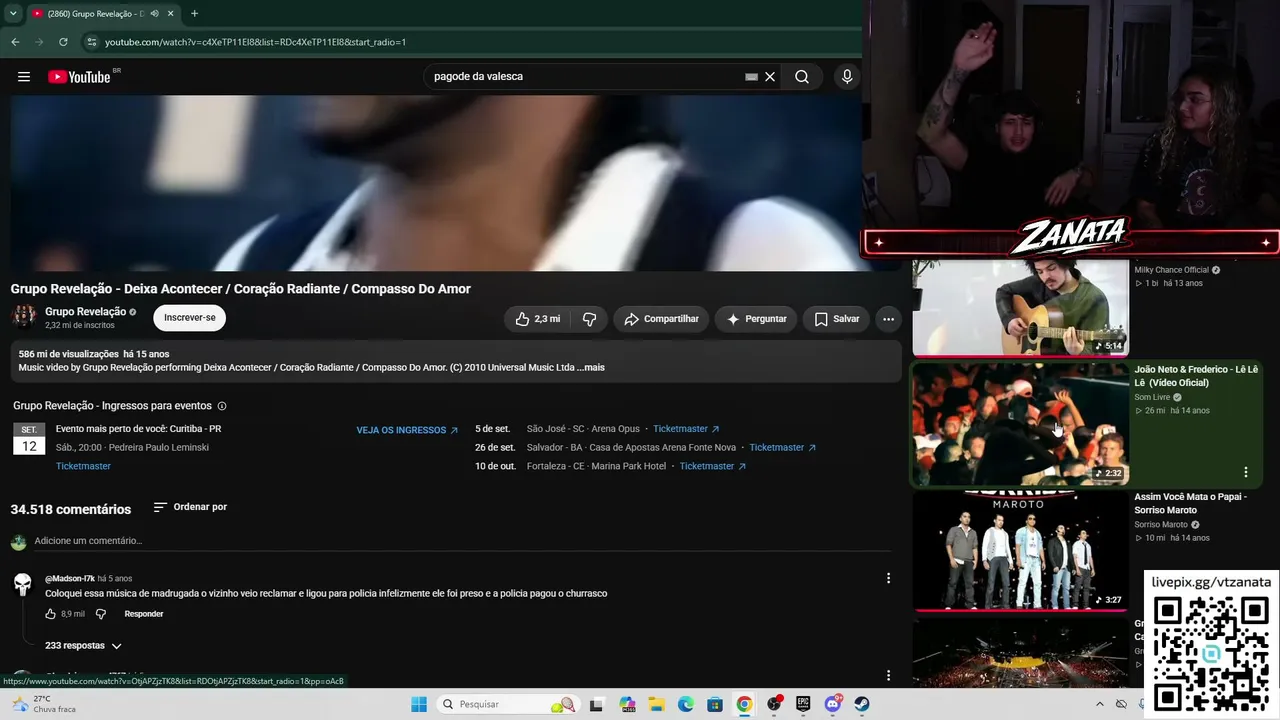
Task: Open OBS Studio from the taskbar
Action: [x=774, y=704]
